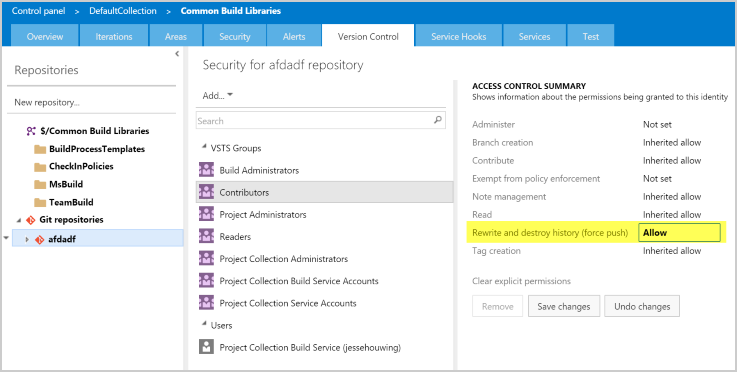
Task: Click the New repository... link
Action: click(x=47, y=102)
